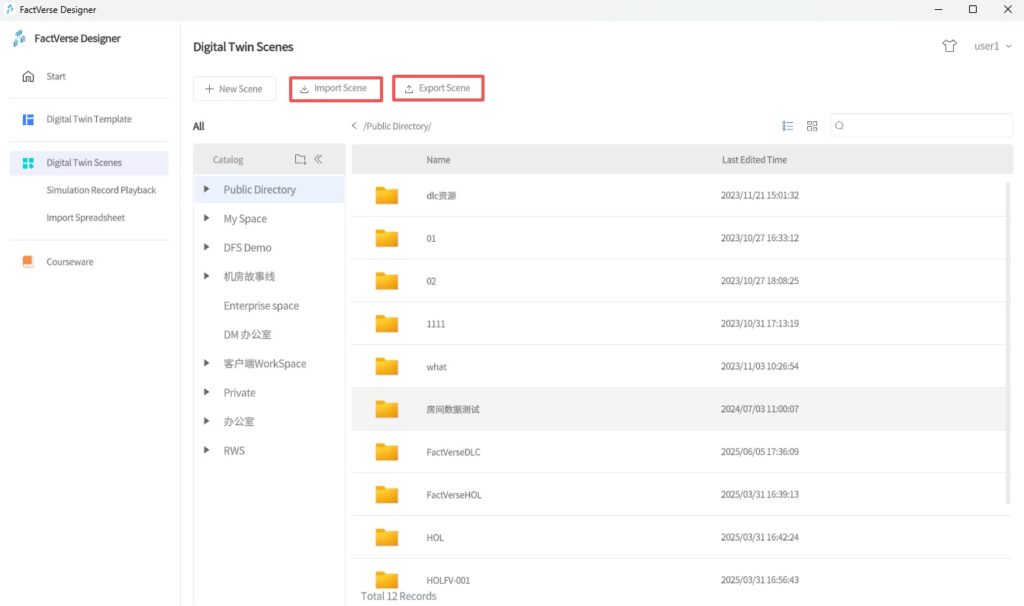Click the back arrow before /Public Directory/

354,126
